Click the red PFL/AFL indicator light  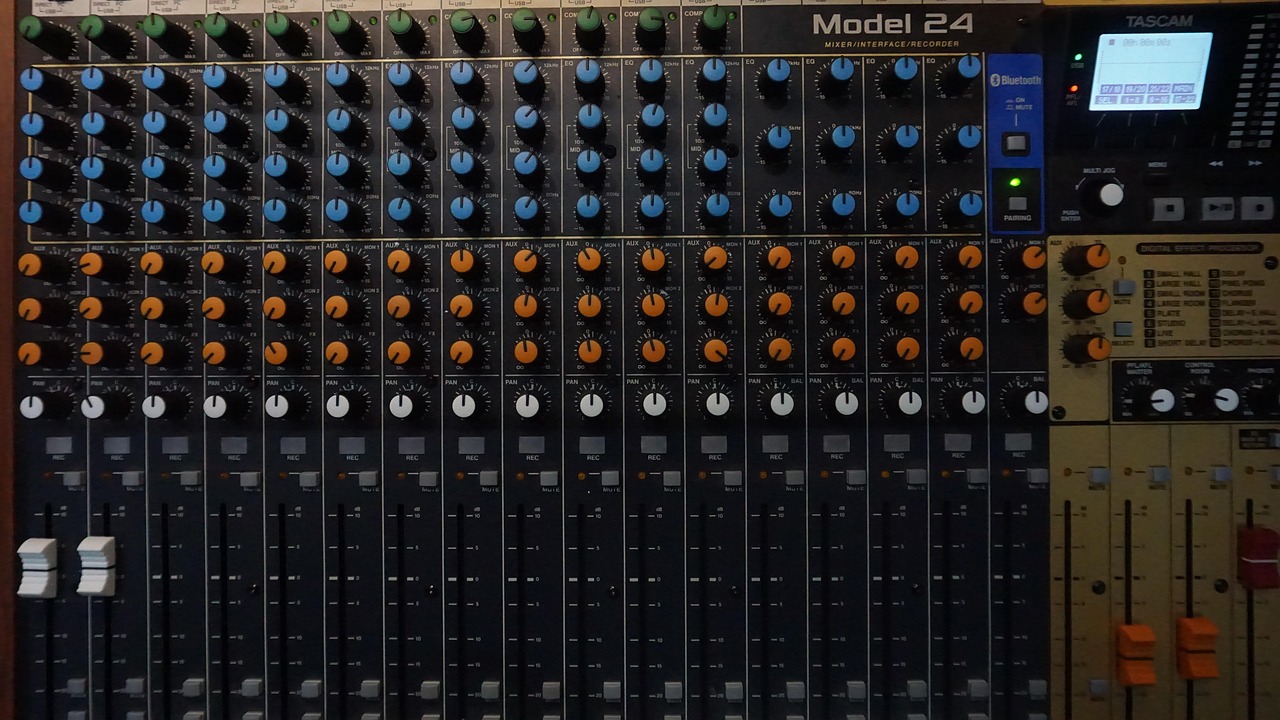click(x=1073, y=89)
